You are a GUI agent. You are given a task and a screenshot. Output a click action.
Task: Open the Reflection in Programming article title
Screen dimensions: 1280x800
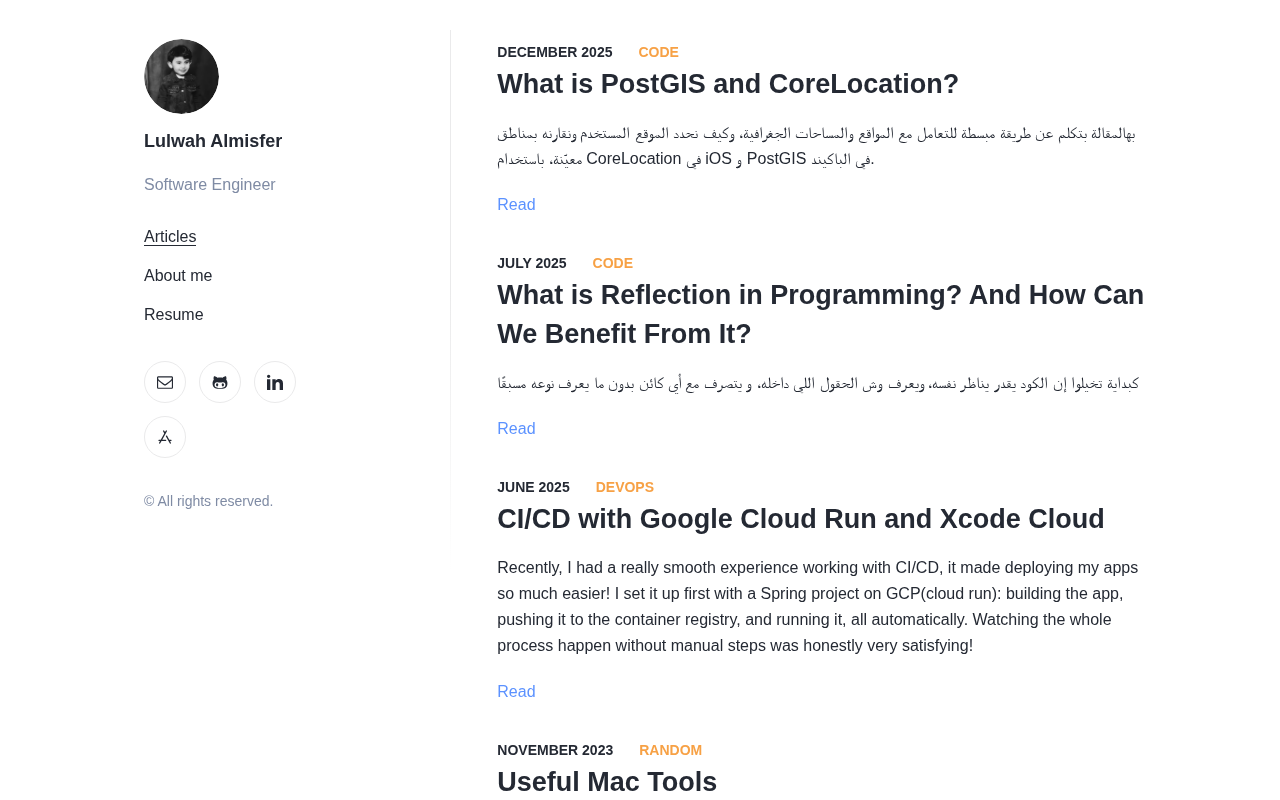pos(820,314)
